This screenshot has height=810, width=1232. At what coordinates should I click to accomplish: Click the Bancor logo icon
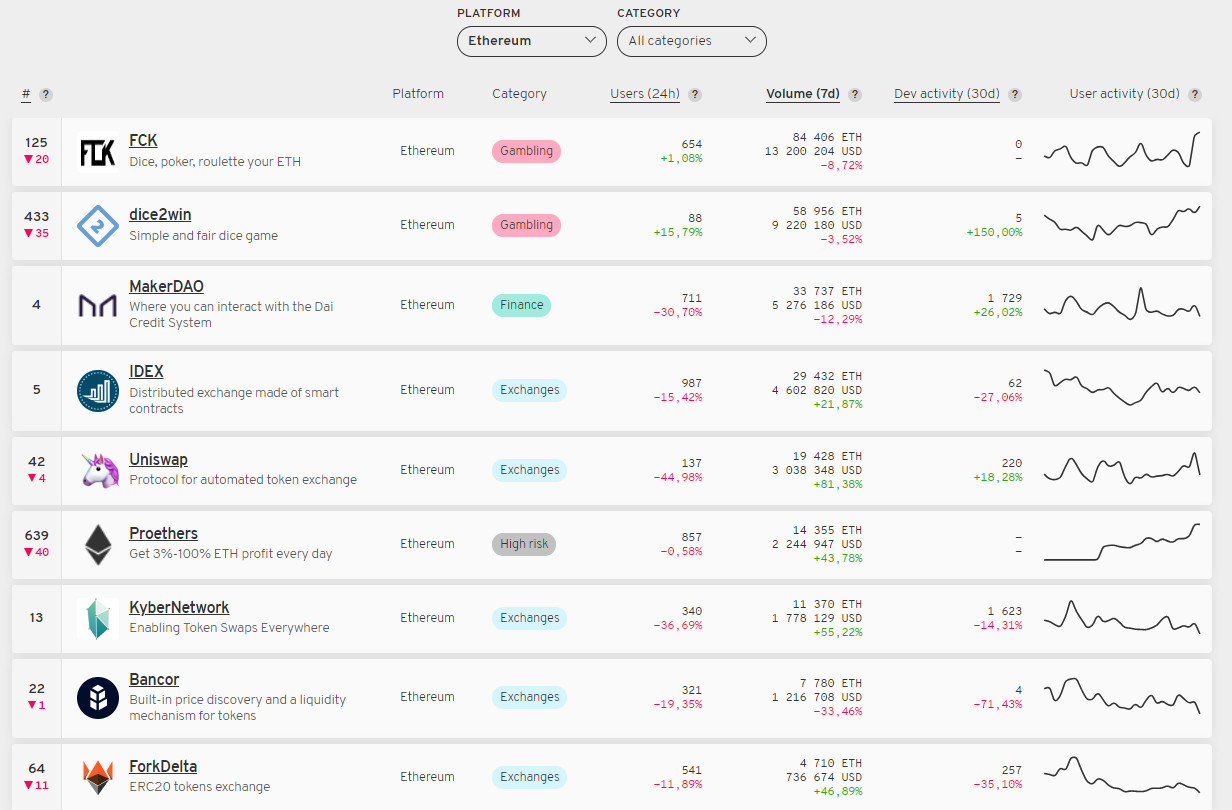coord(97,698)
